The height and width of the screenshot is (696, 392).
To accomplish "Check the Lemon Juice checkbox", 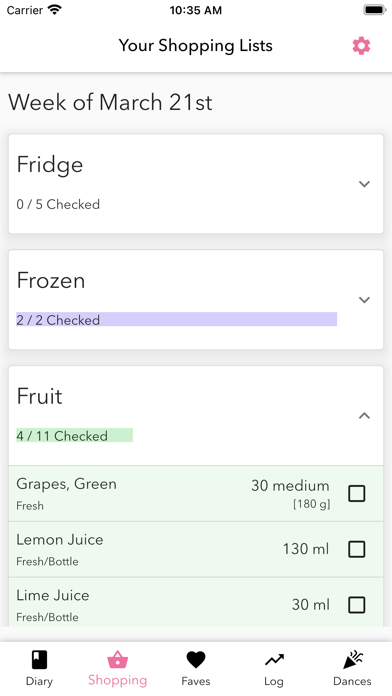I will [357, 550].
